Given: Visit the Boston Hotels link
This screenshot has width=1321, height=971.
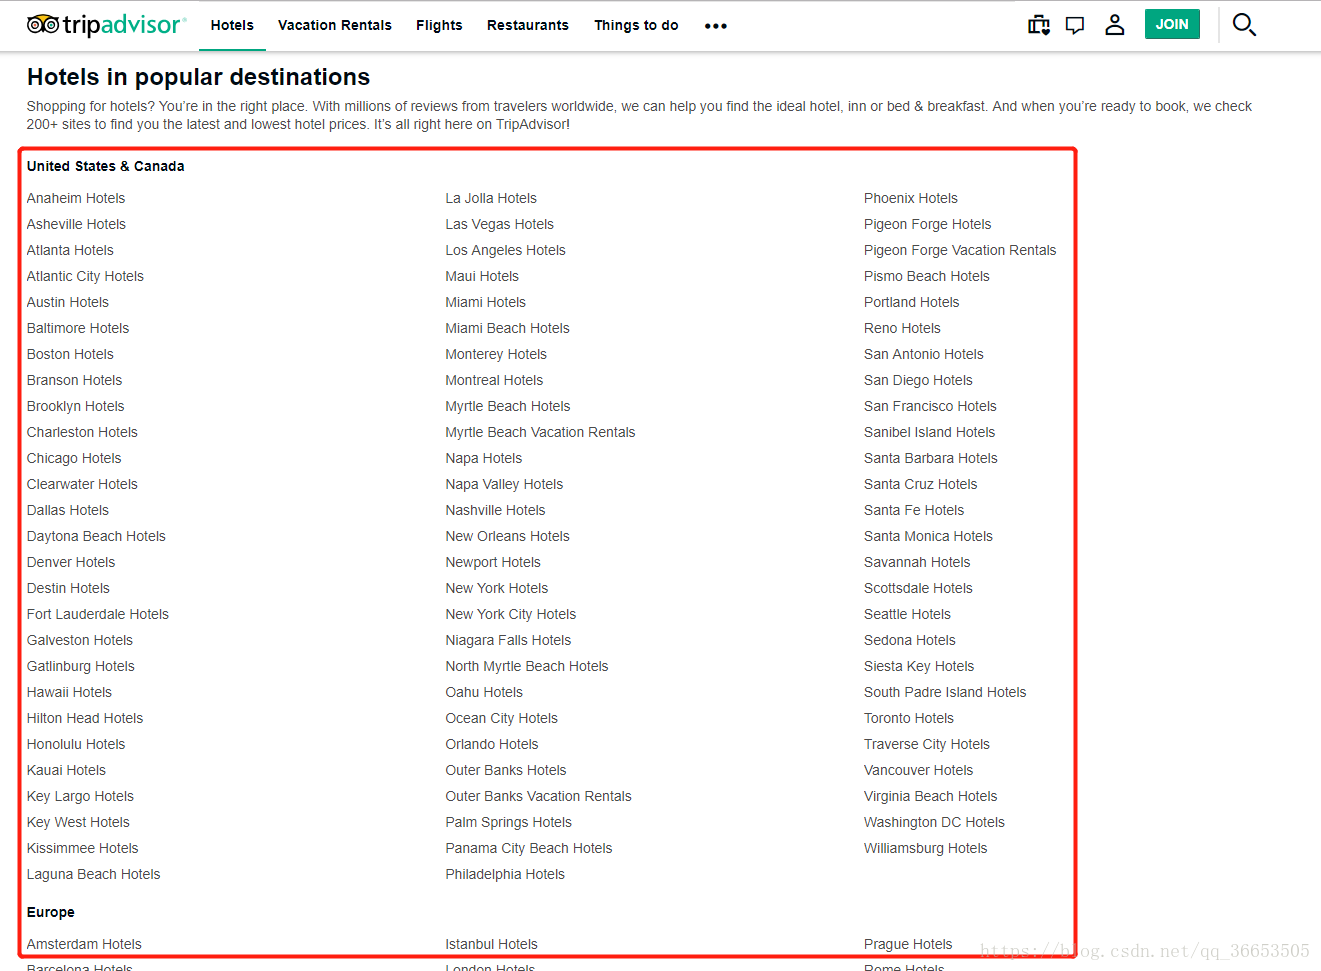Looking at the screenshot, I should (x=70, y=354).
